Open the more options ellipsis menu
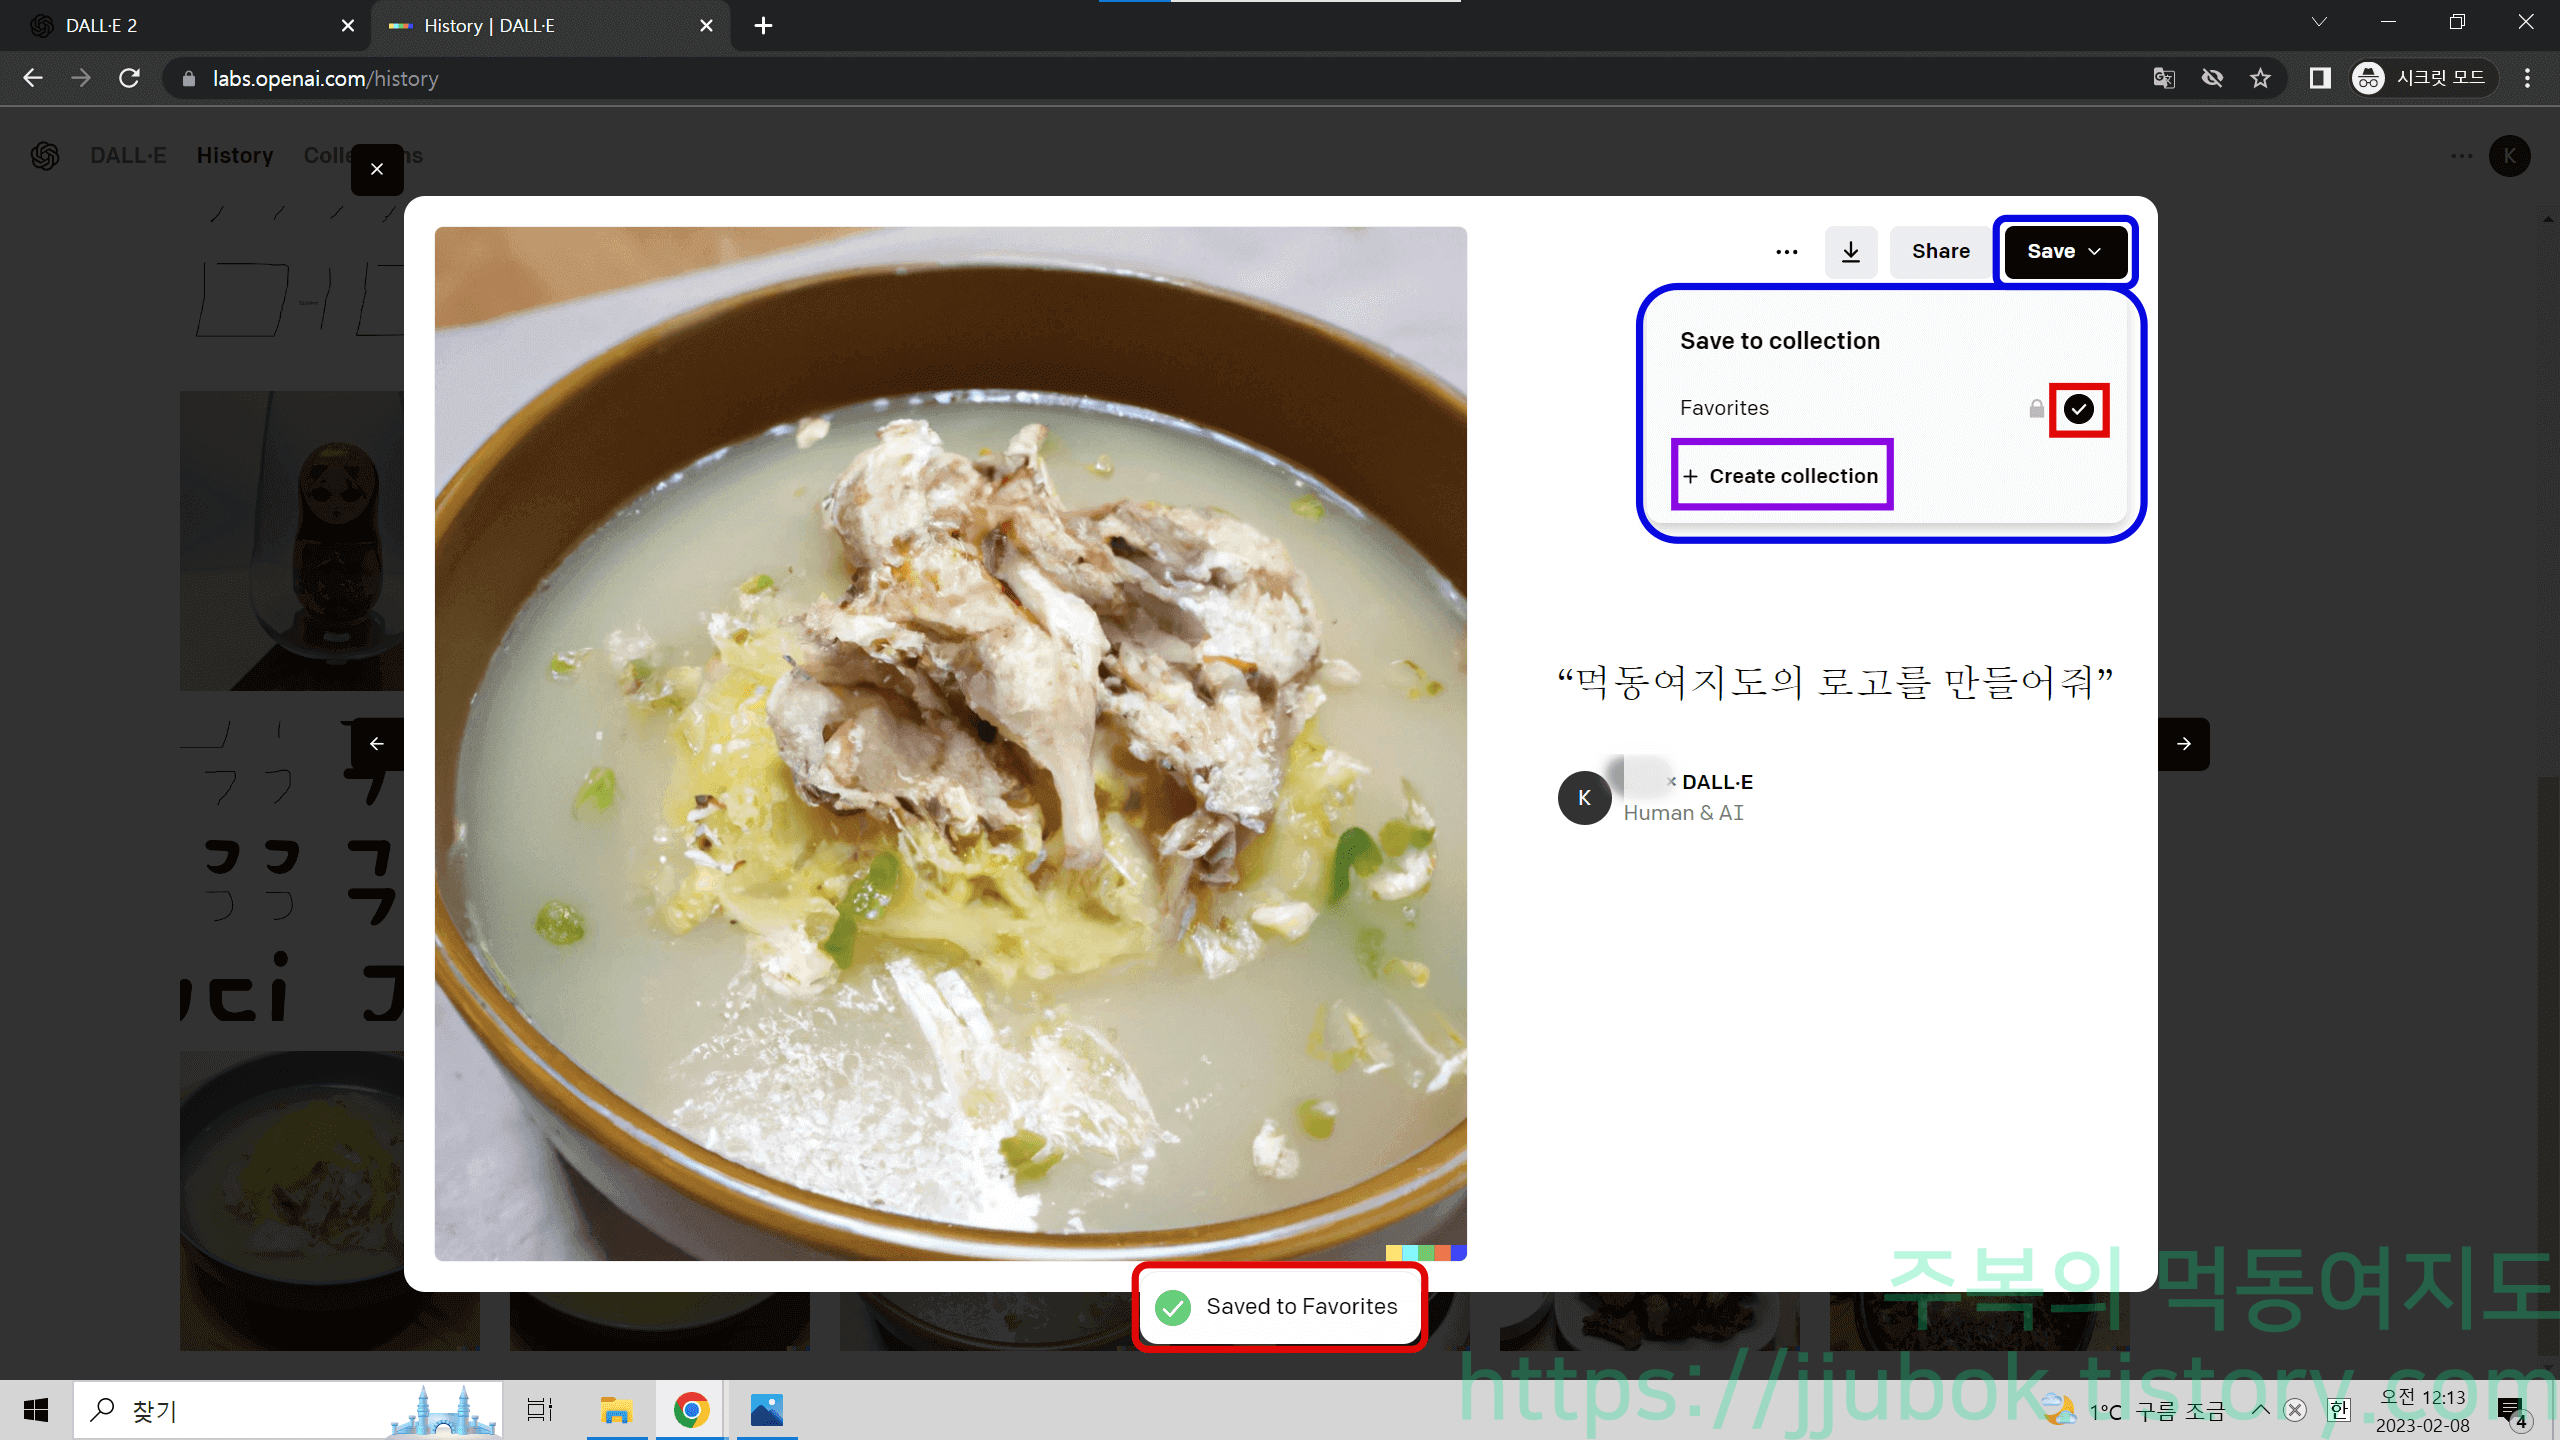Screen dimensions: 2560x1440 click(x=1786, y=251)
